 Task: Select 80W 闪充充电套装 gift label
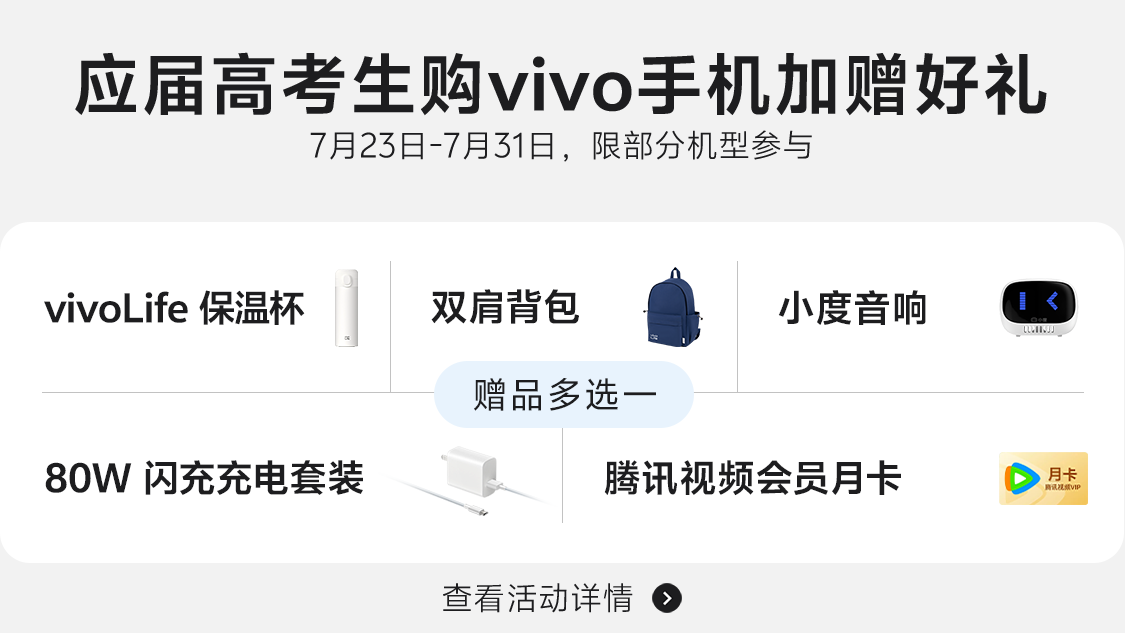[x=204, y=478]
